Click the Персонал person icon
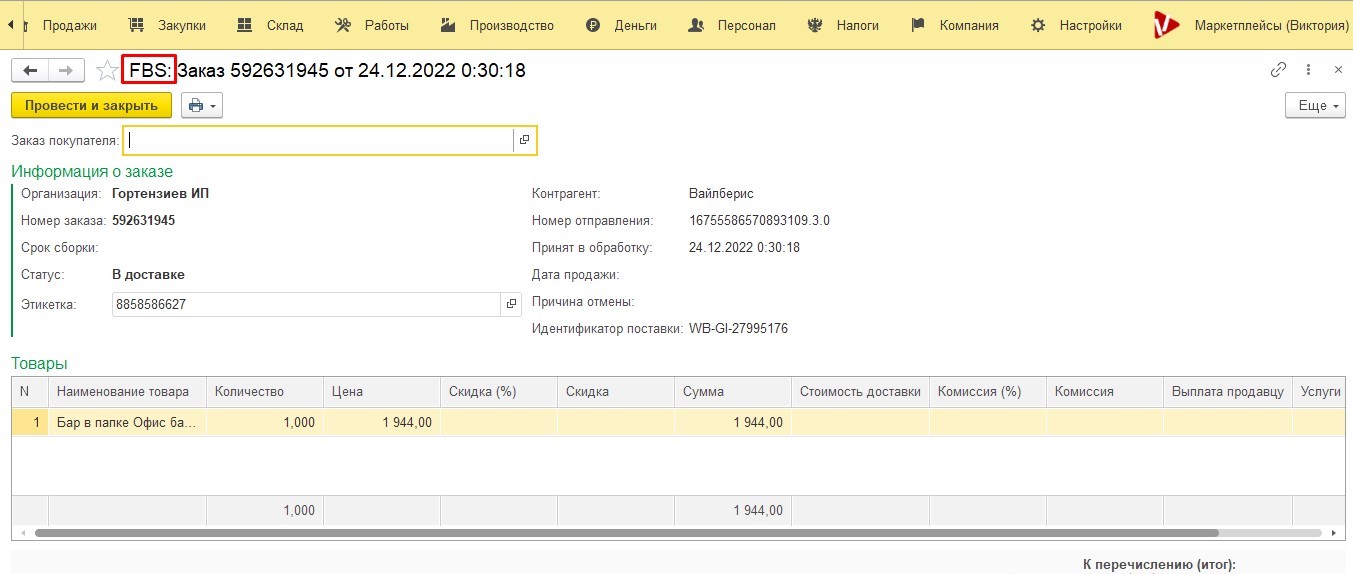The height and width of the screenshot is (574, 1353). pyautogui.click(x=696, y=25)
